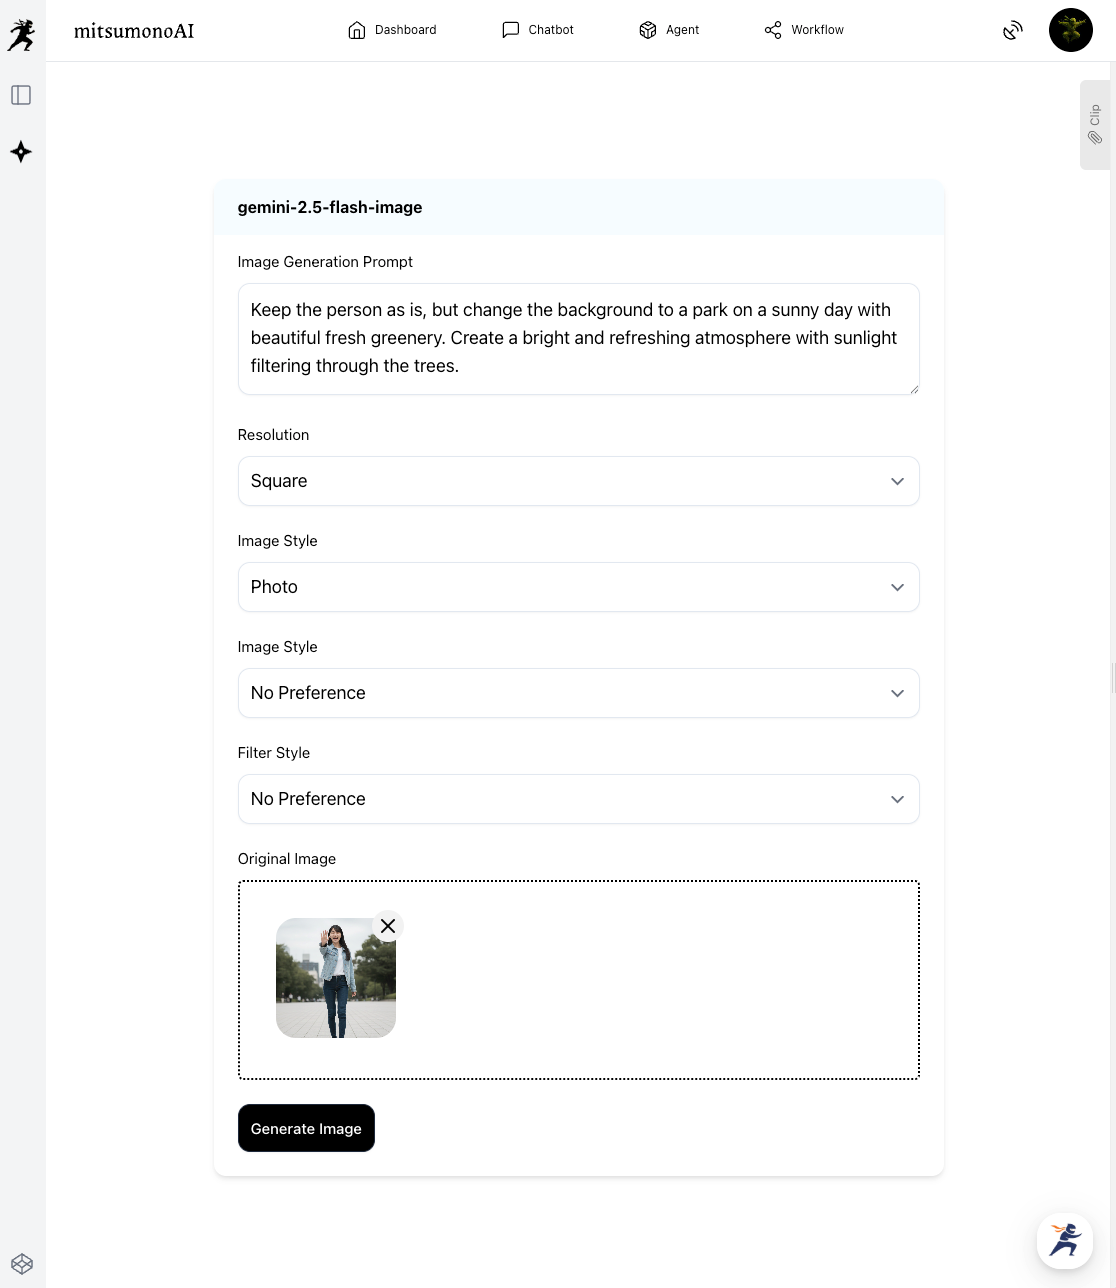Viewport: 1116px width, 1288px height.
Task: Click inside the Image Generation Prompt field
Action: point(578,338)
